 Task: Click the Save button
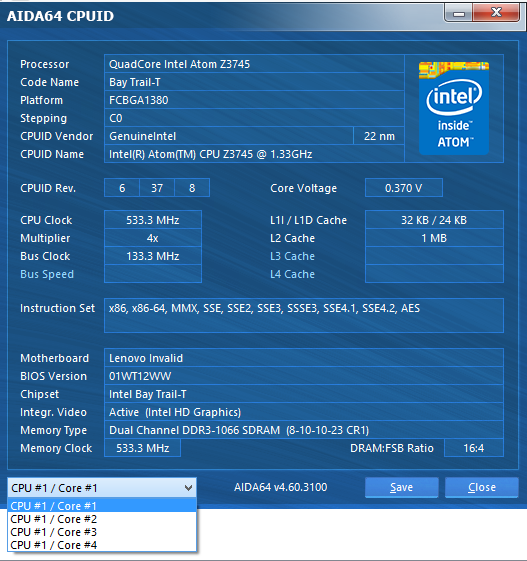click(401, 487)
